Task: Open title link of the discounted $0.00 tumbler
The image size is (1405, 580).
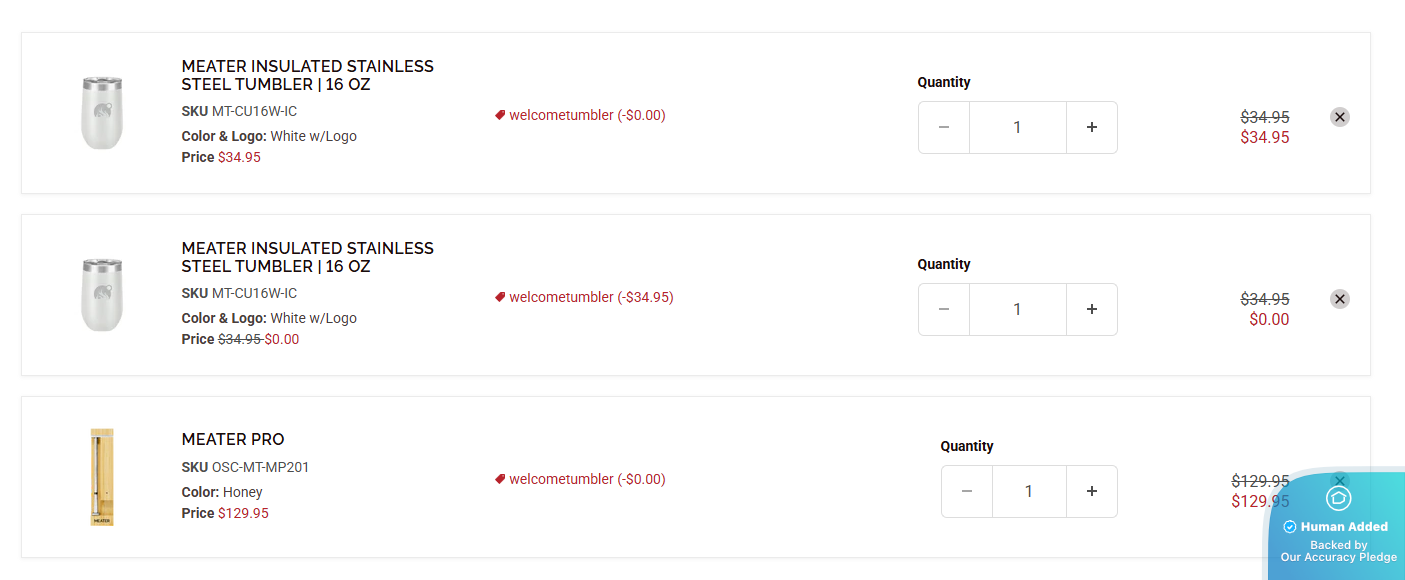Action: pos(307,257)
